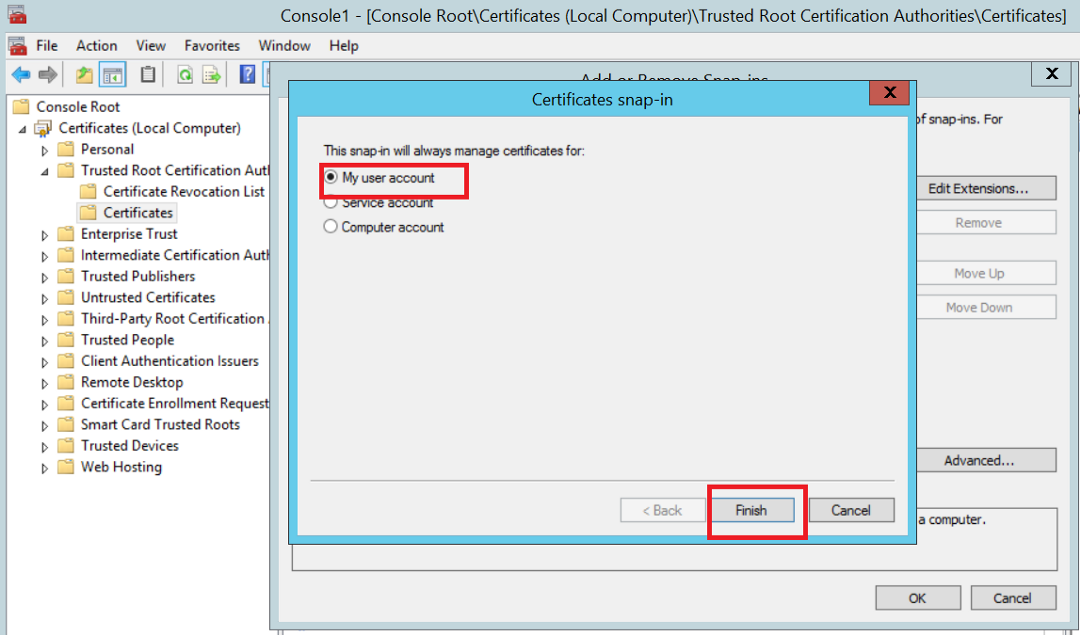Expand the Personal certificate store
The width and height of the screenshot is (1080, 635).
(x=45, y=150)
